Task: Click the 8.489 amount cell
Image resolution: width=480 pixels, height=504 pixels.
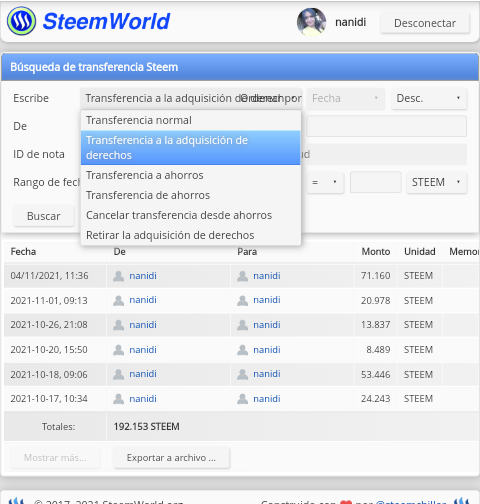Action: coord(378,350)
